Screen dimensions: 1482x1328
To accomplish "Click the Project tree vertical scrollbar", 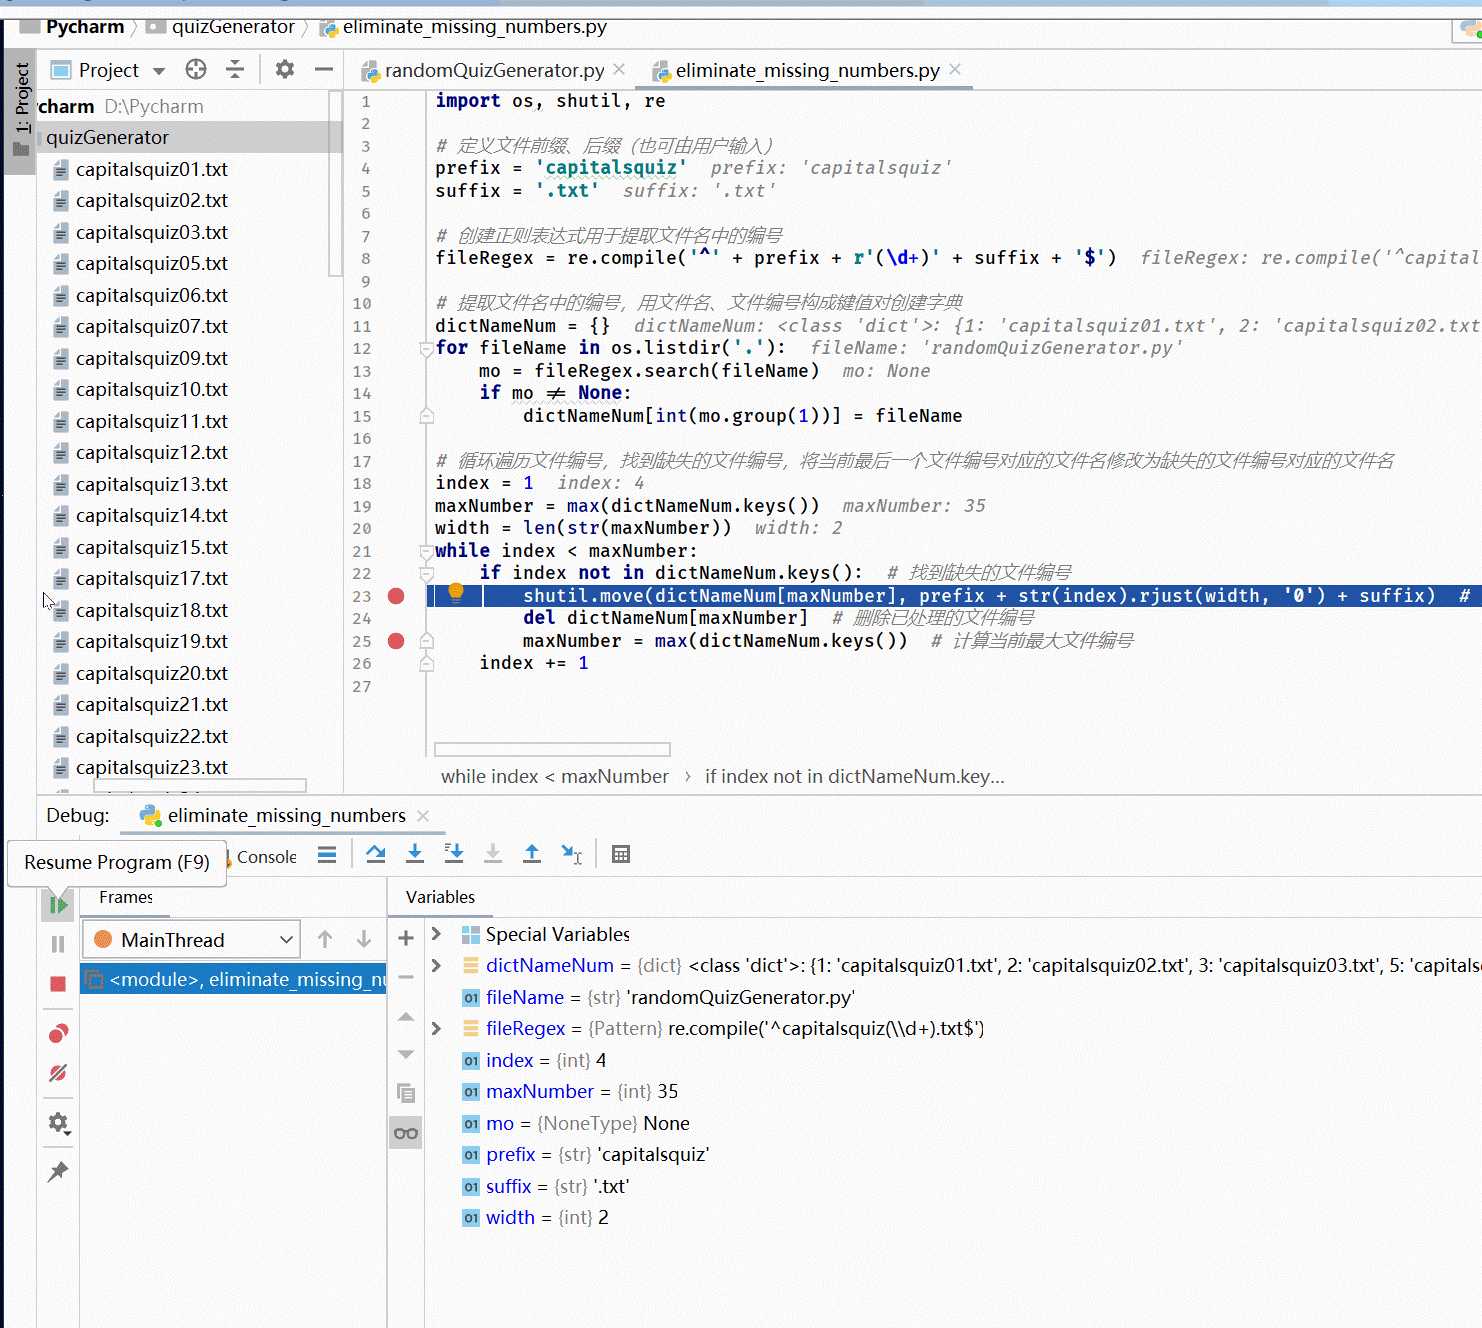I will point(335,183).
